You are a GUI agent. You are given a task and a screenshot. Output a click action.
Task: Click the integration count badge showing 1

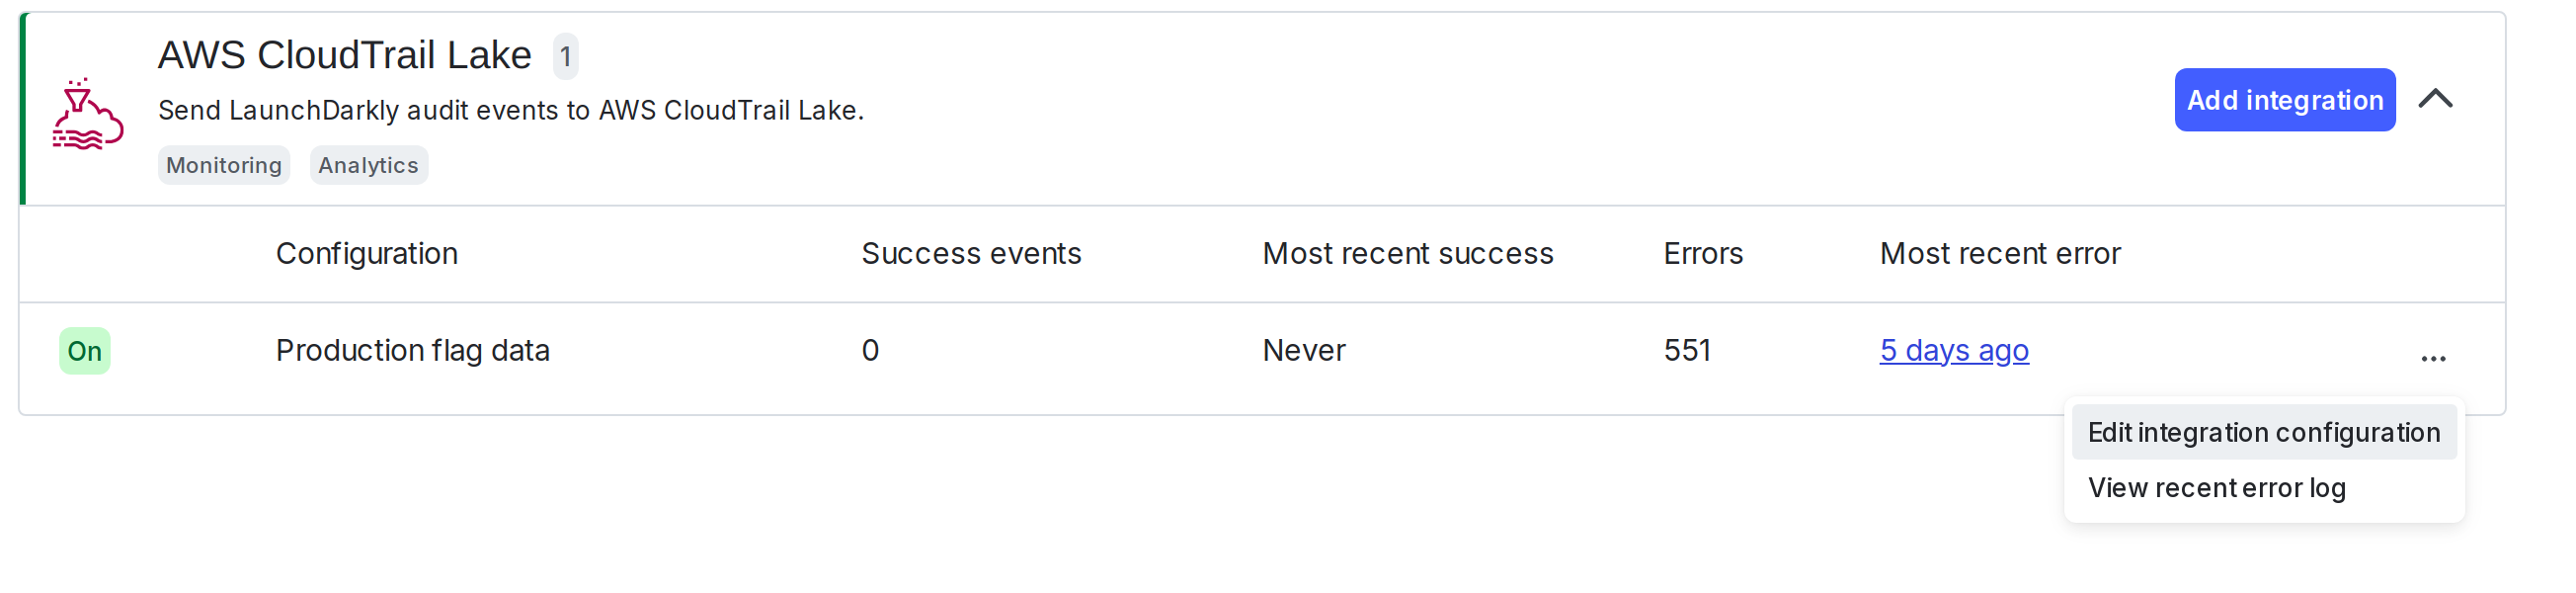point(566,57)
